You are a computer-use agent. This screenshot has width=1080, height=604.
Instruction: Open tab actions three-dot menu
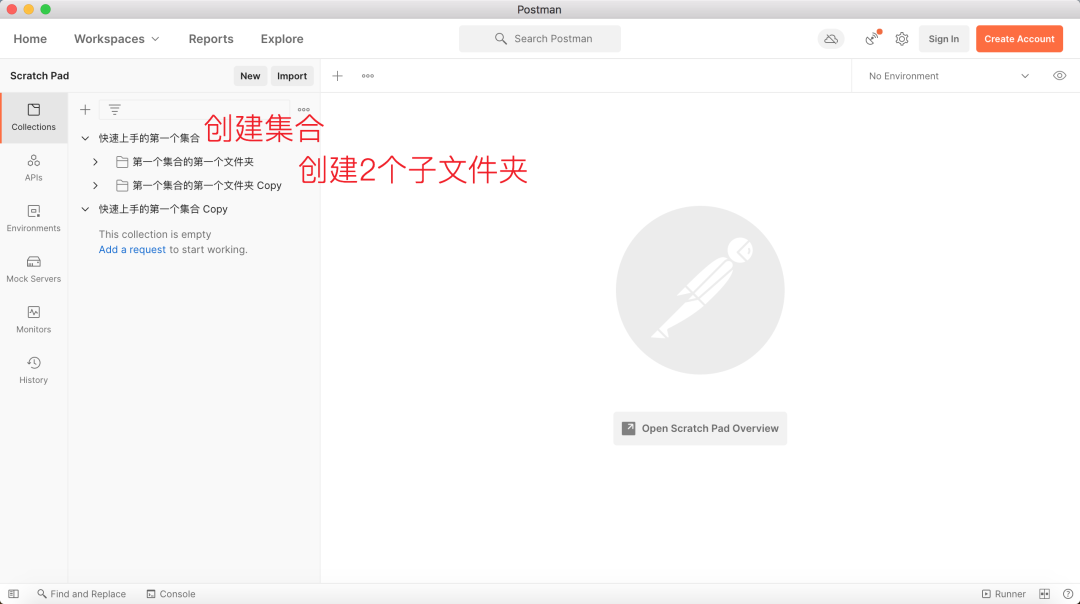368,76
